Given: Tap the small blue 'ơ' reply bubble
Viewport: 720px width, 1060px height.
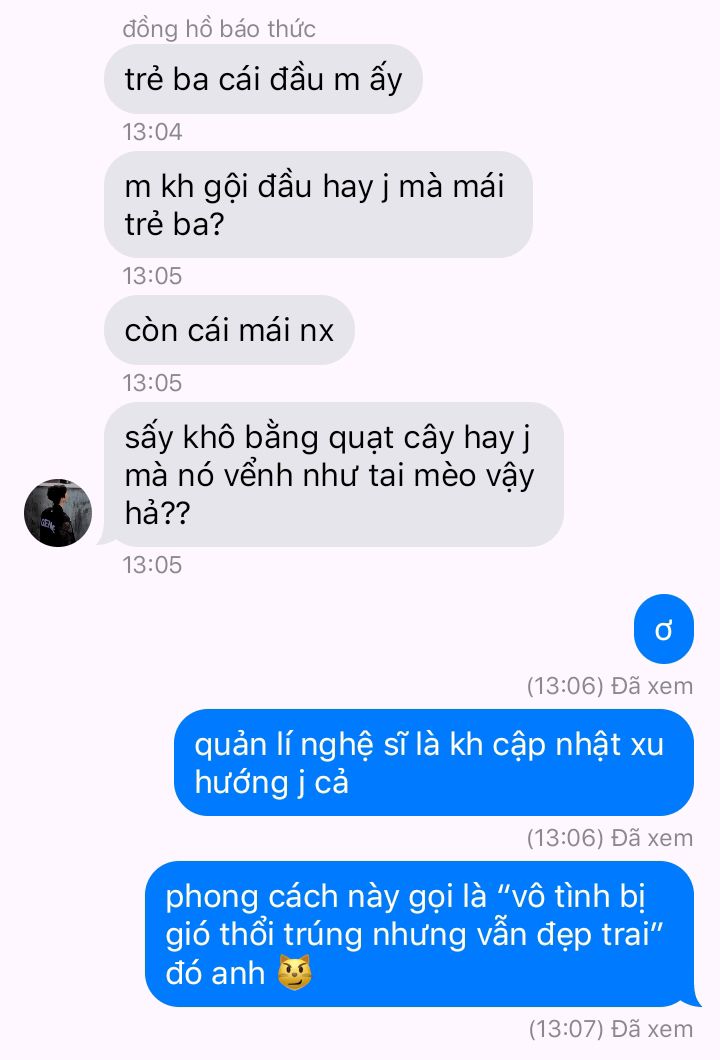Looking at the screenshot, I should [x=664, y=629].
